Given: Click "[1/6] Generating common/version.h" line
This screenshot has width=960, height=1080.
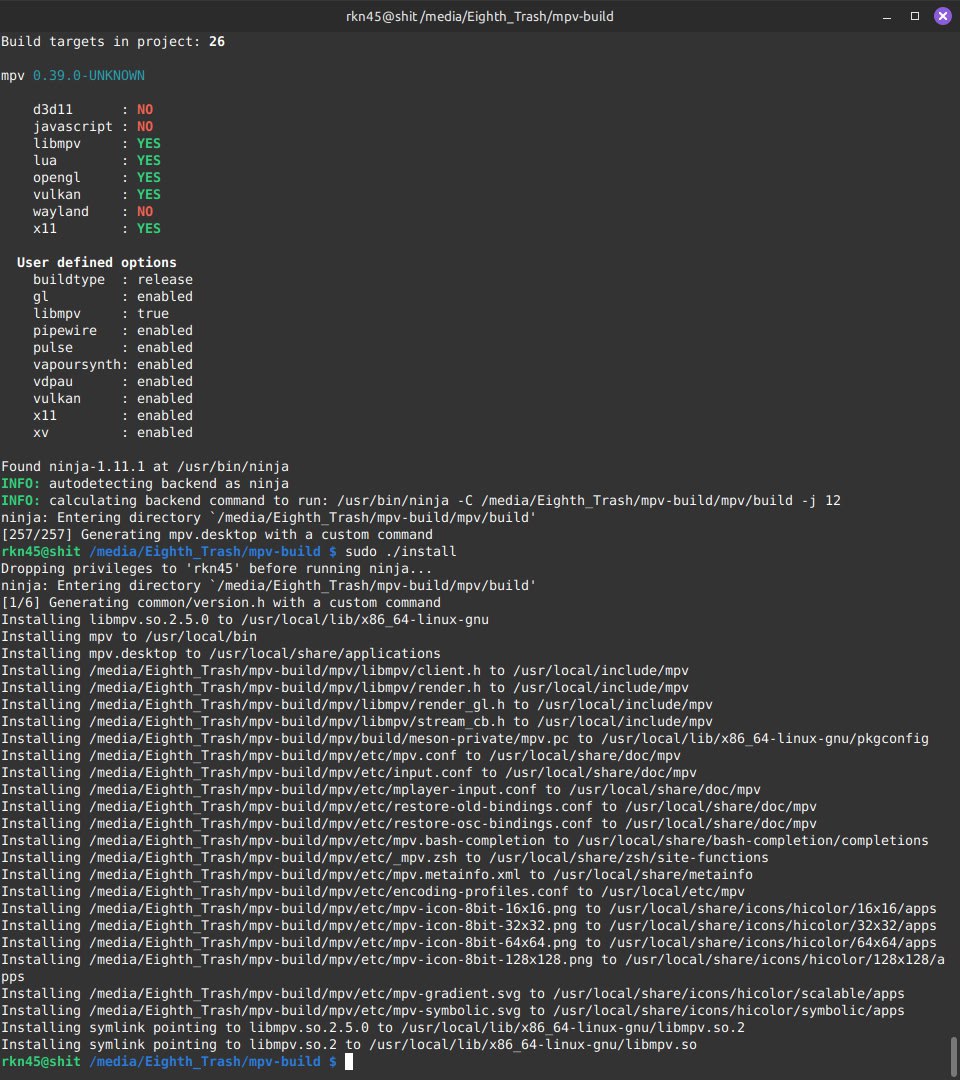Looking at the screenshot, I should point(221,603).
